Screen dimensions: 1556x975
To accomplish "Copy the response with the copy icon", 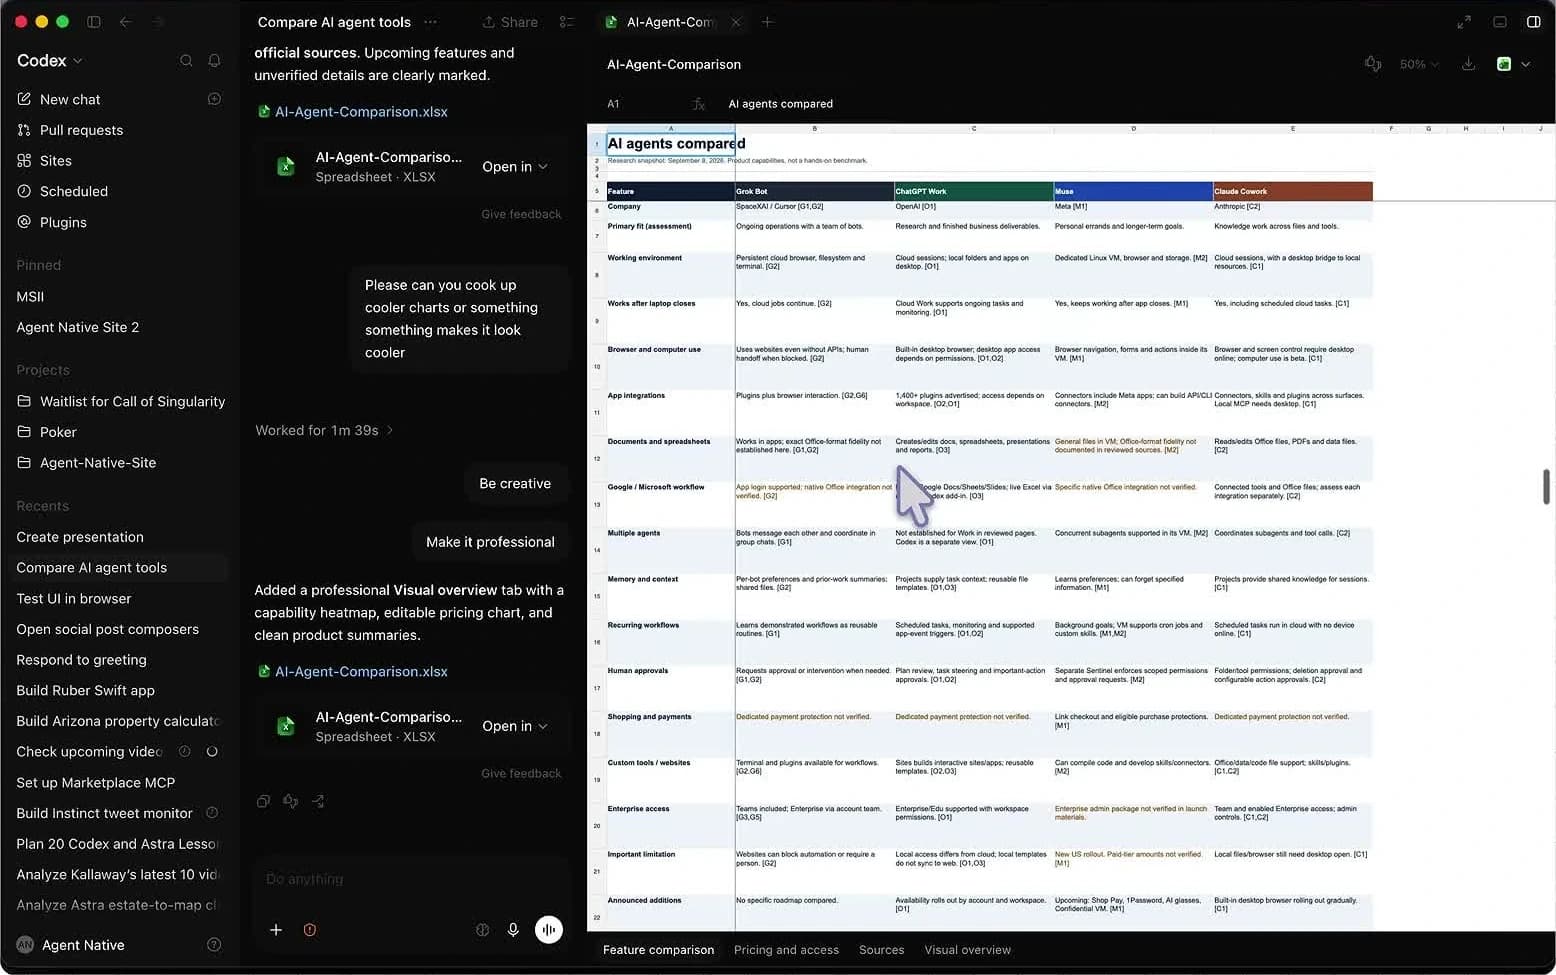I will (263, 801).
